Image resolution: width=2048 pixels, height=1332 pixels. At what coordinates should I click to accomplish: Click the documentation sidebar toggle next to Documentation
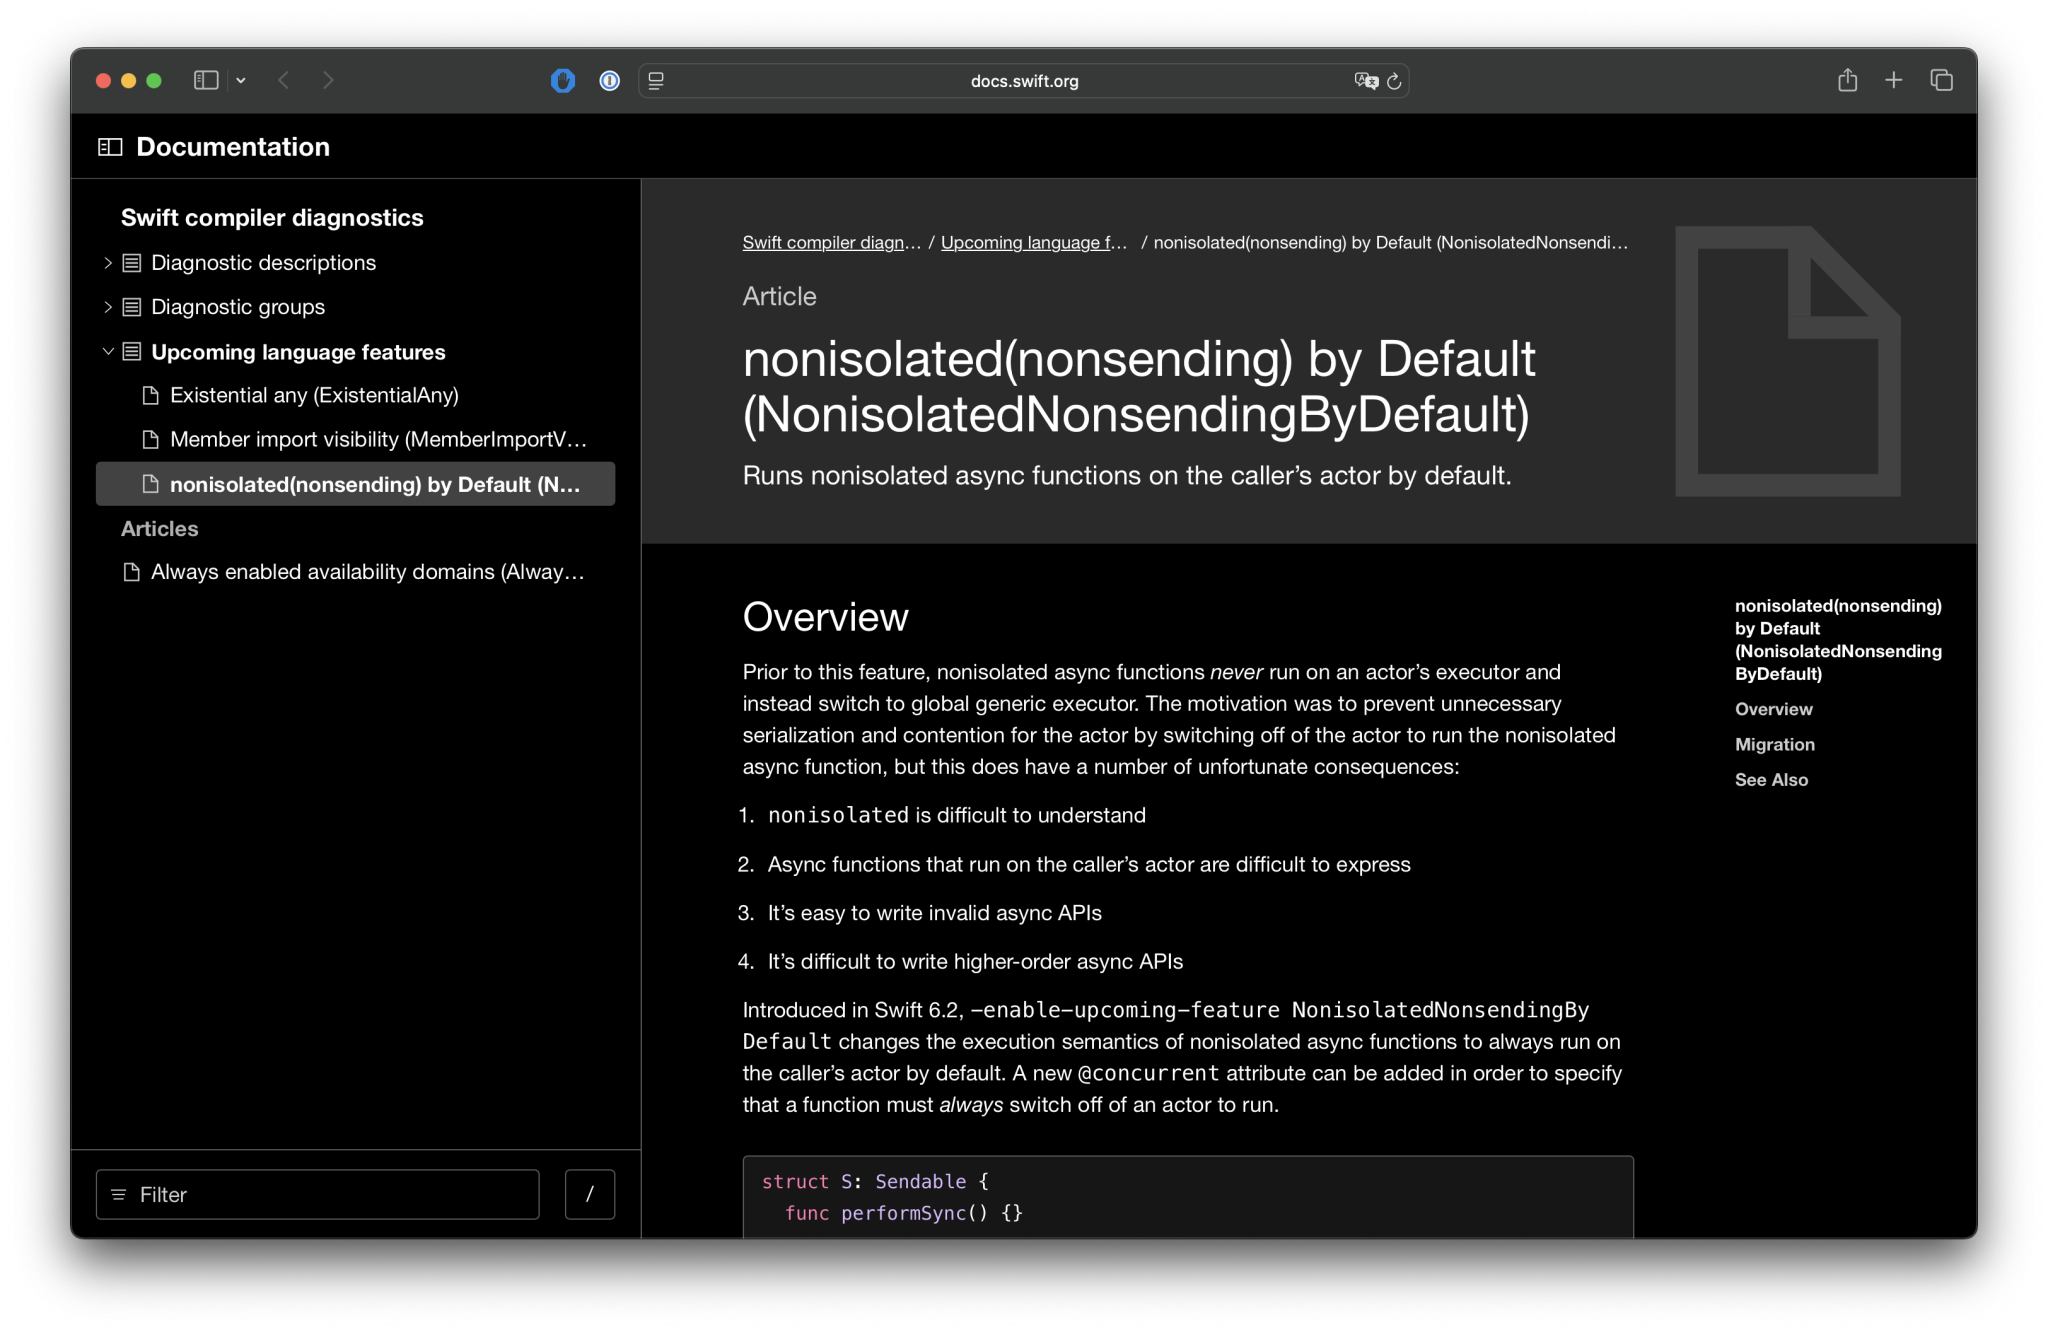[109, 146]
